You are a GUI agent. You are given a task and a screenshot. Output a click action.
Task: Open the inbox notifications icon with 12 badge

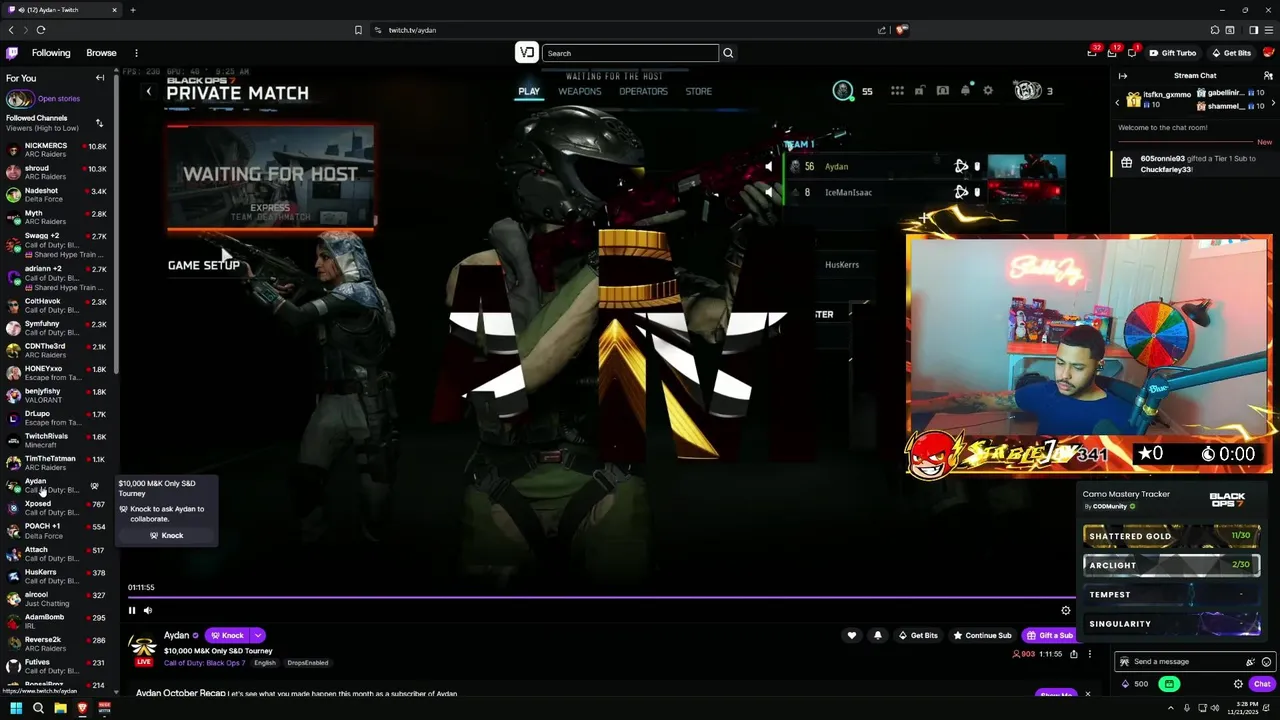point(1112,53)
